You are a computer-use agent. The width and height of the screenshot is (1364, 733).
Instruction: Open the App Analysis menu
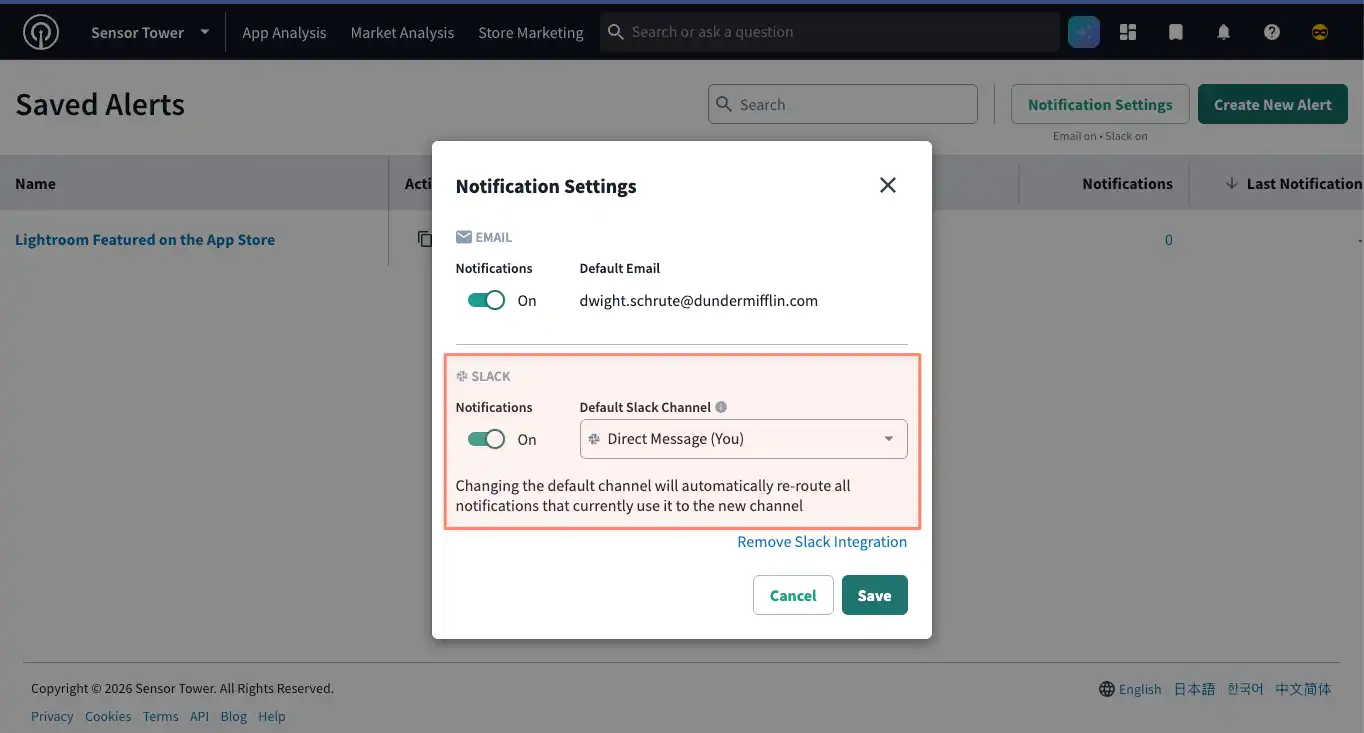[284, 32]
